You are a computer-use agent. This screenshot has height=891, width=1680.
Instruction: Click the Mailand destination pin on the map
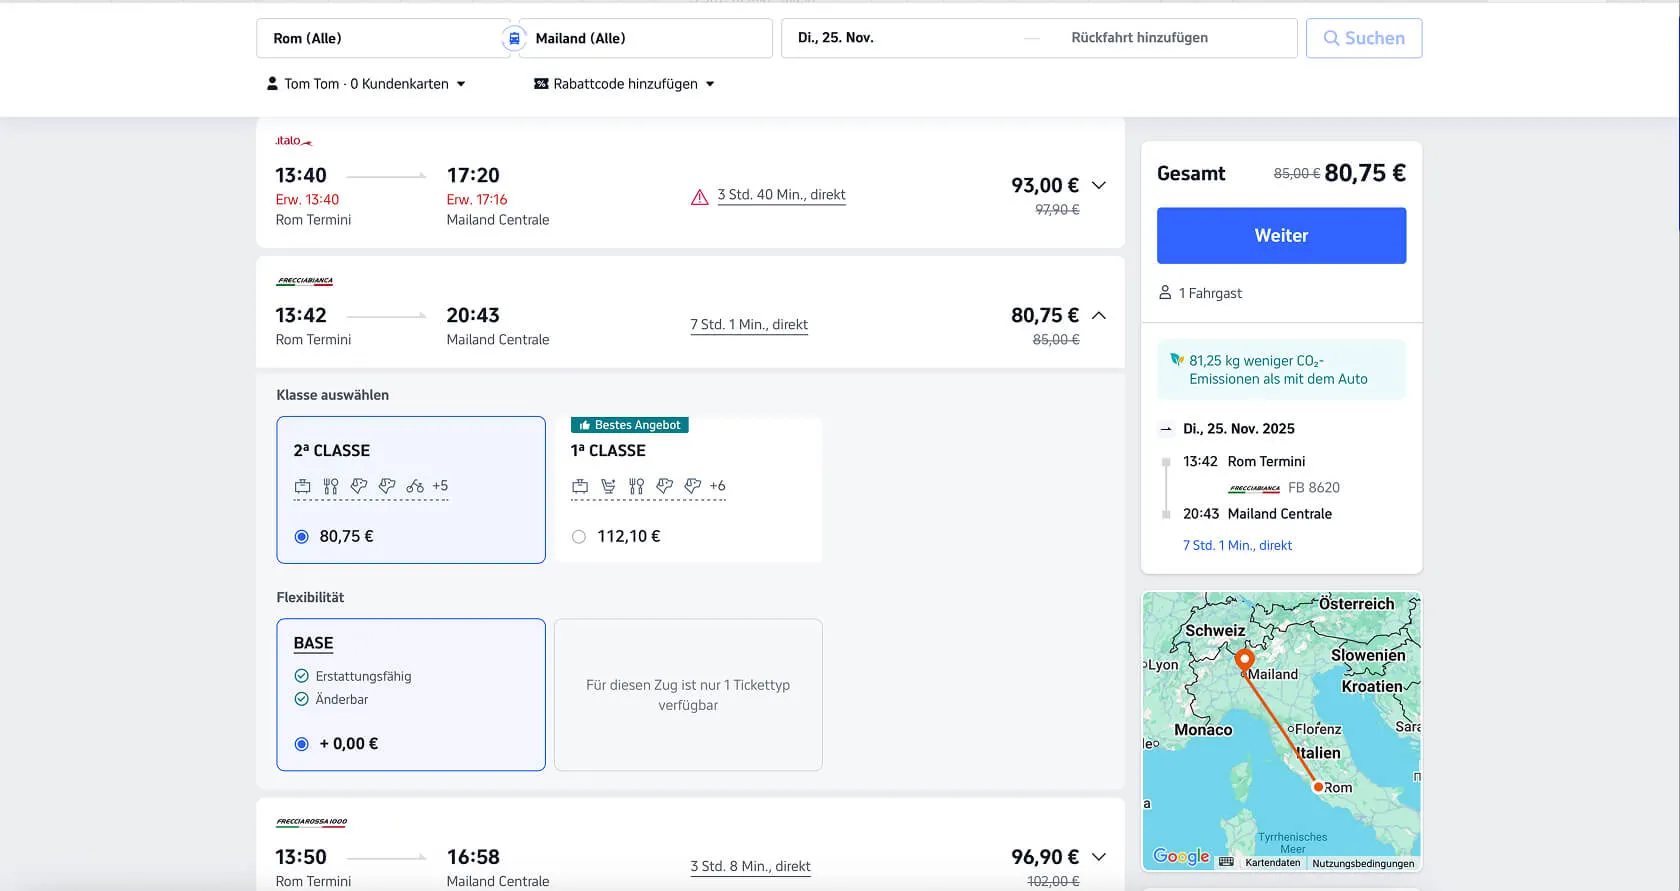click(x=1244, y=661)
